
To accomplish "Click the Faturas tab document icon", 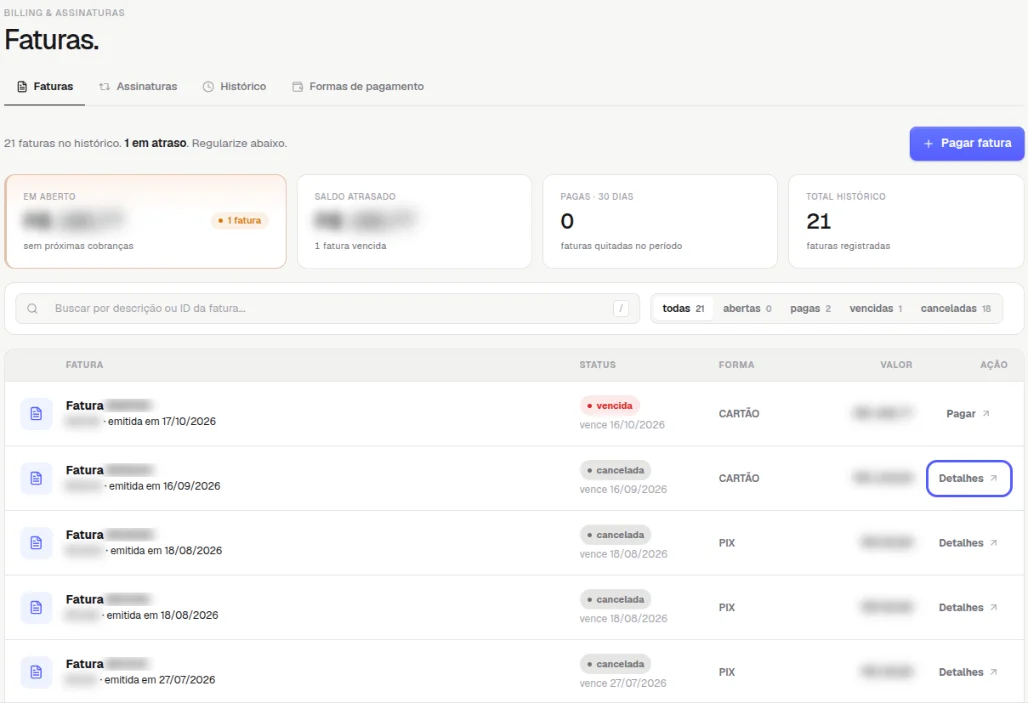I will [x=22, y=87].
